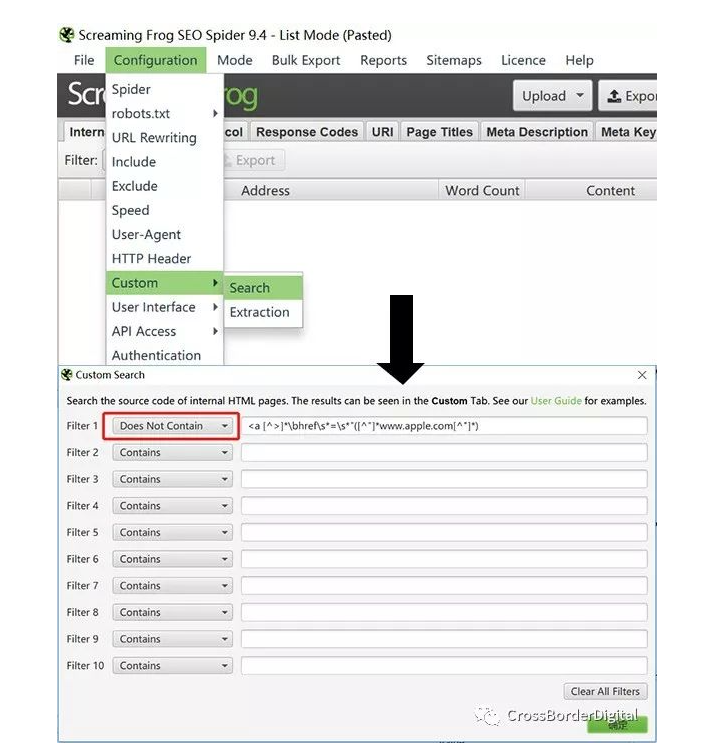Close the Custom Search dialog

coord(642,375)
